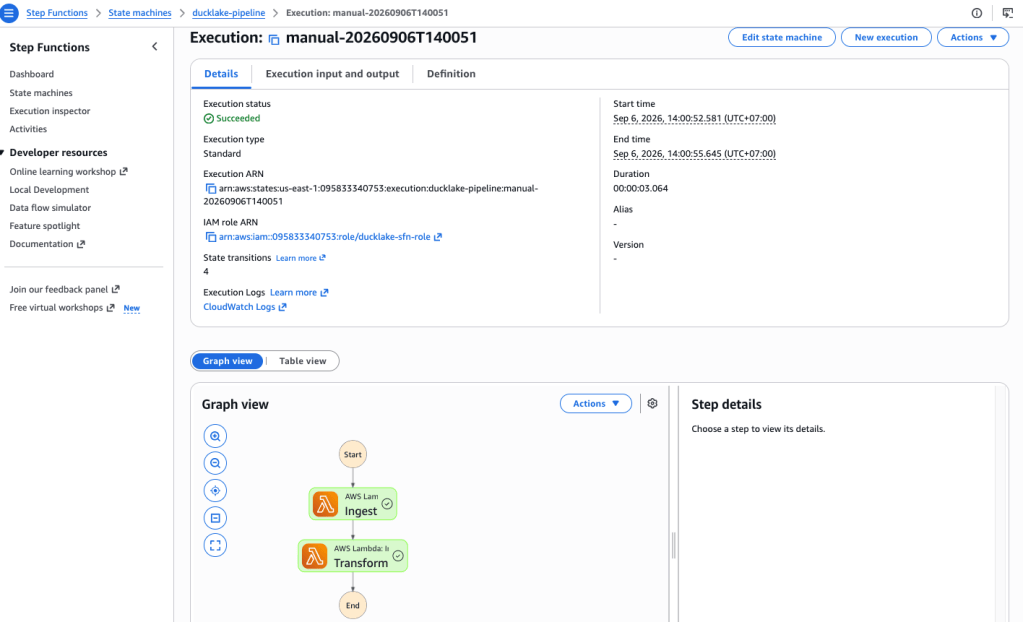
Task: Open Activities in sidebar
Action: pyautogui.click(x=28, y=129)
